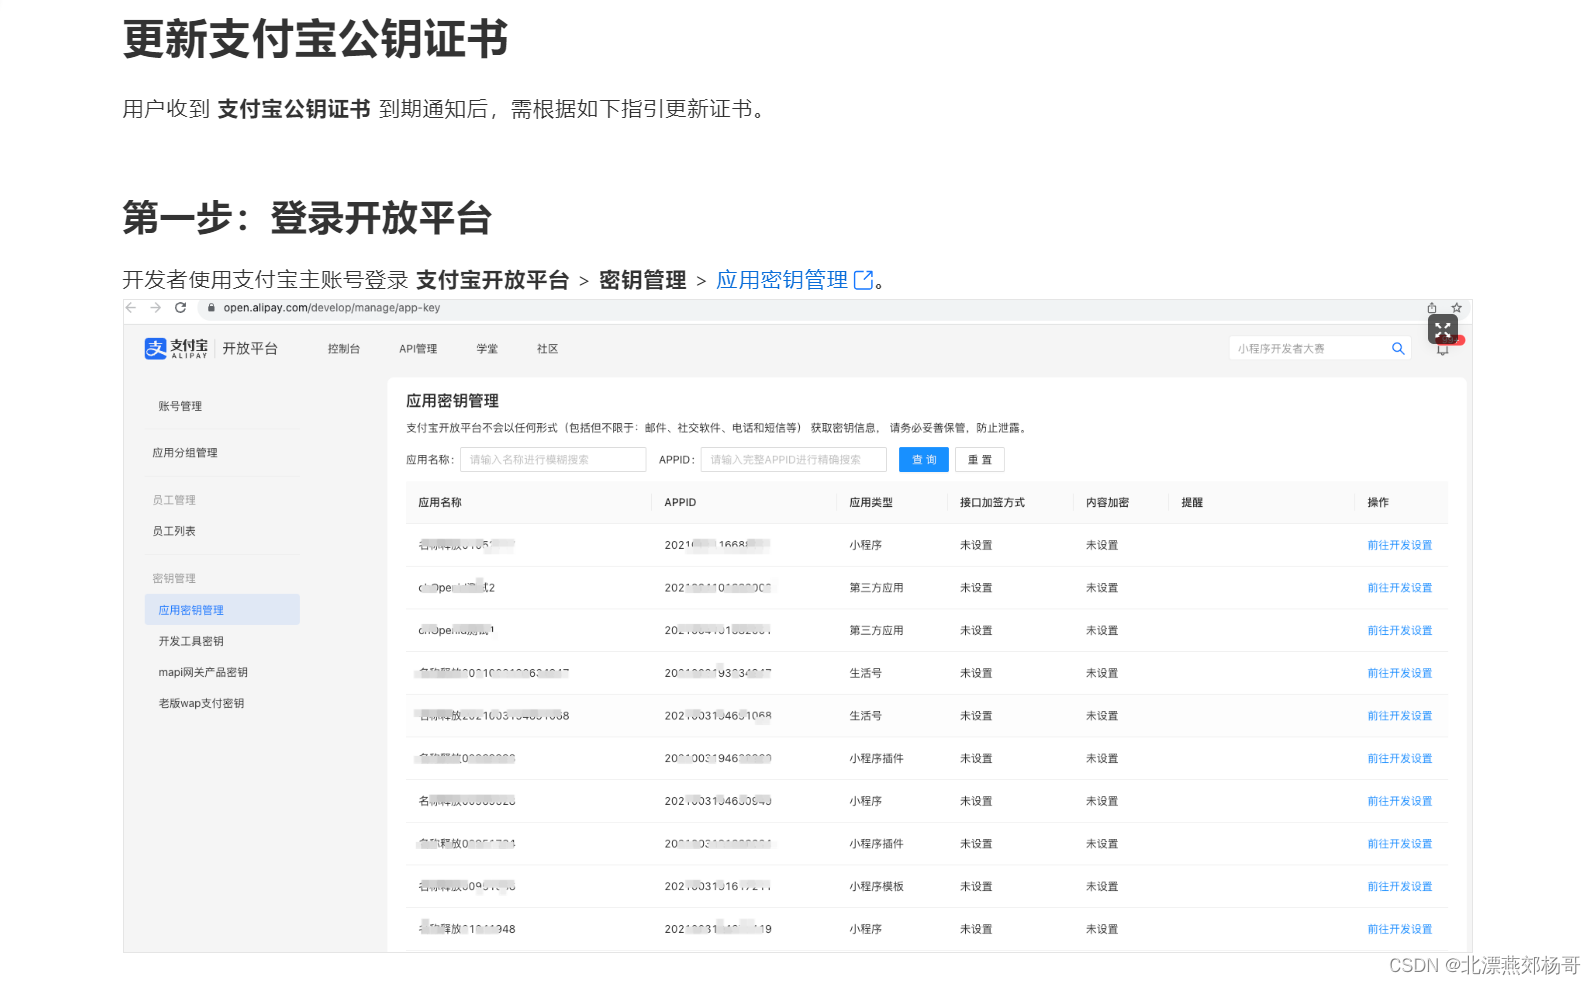Select 应用分组管理 in the sidebar
1596x985 pixels.
pos(185,453)
